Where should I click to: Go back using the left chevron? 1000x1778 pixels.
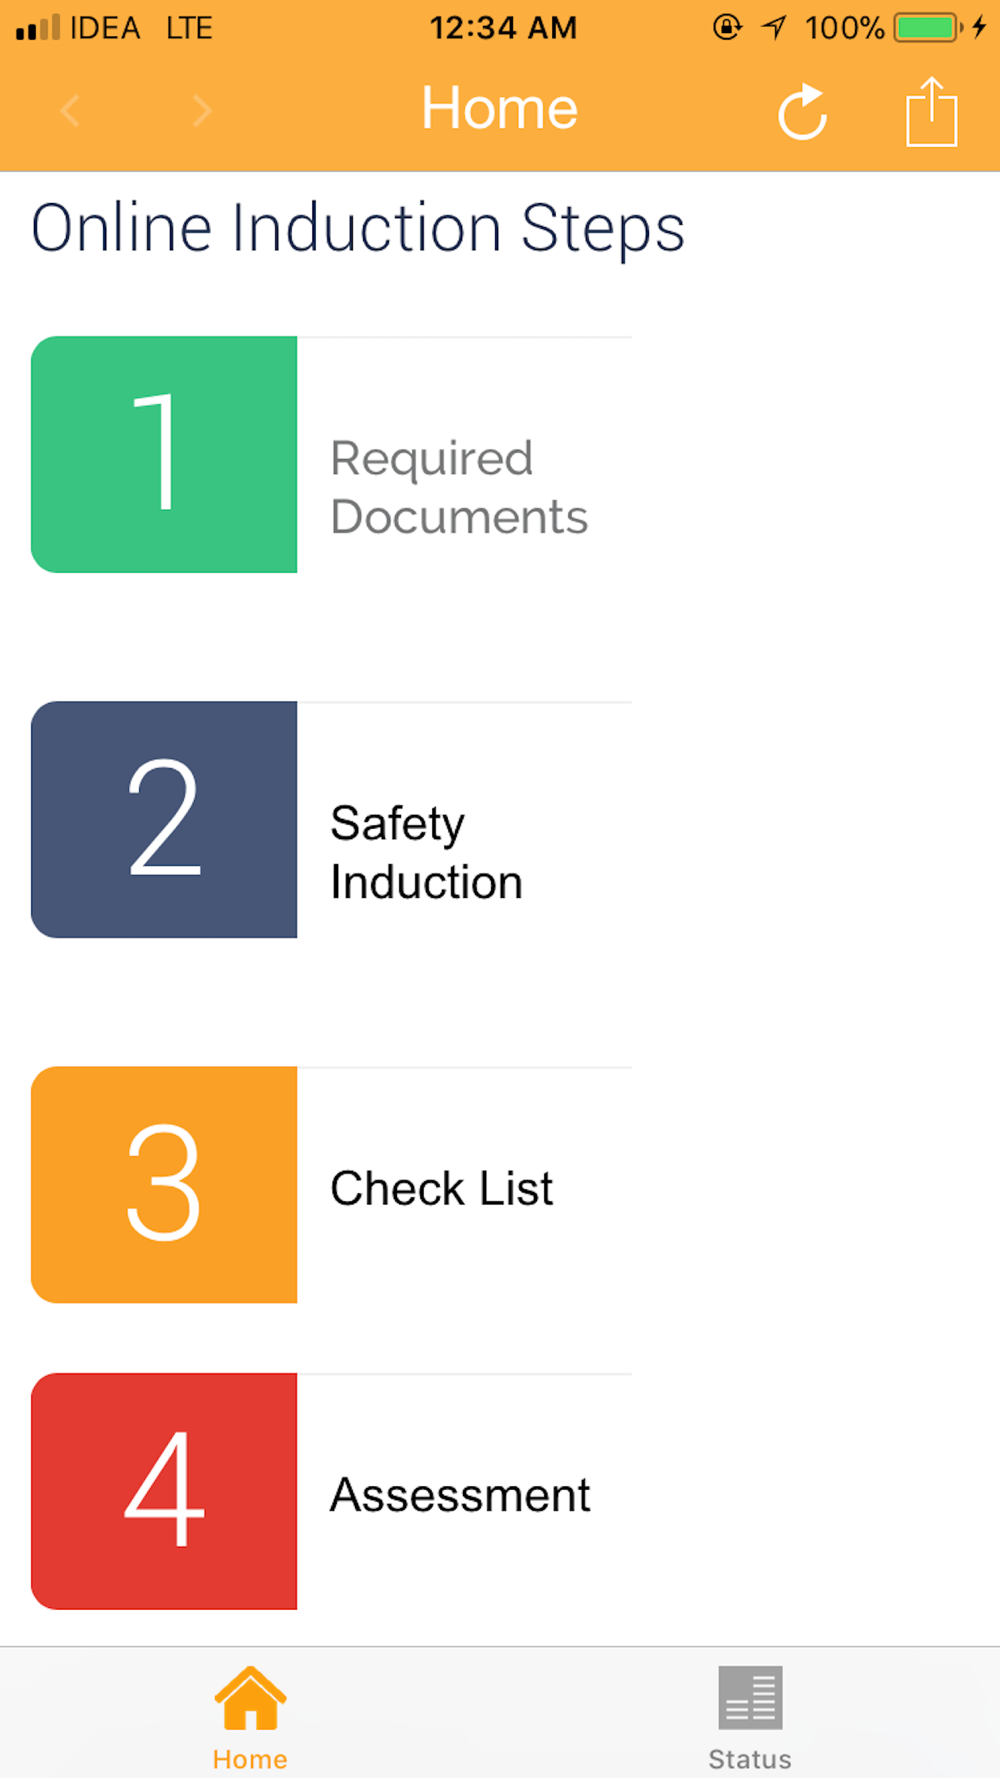click(x=70, y=110)
